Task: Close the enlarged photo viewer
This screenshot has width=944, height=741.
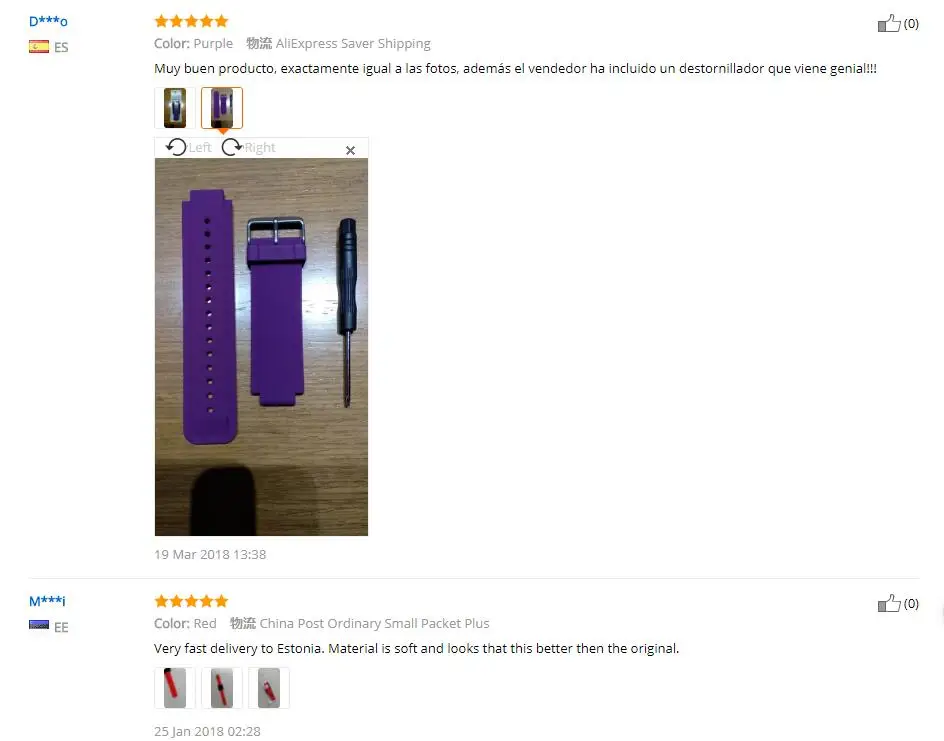Action: (x=350, y=150)
